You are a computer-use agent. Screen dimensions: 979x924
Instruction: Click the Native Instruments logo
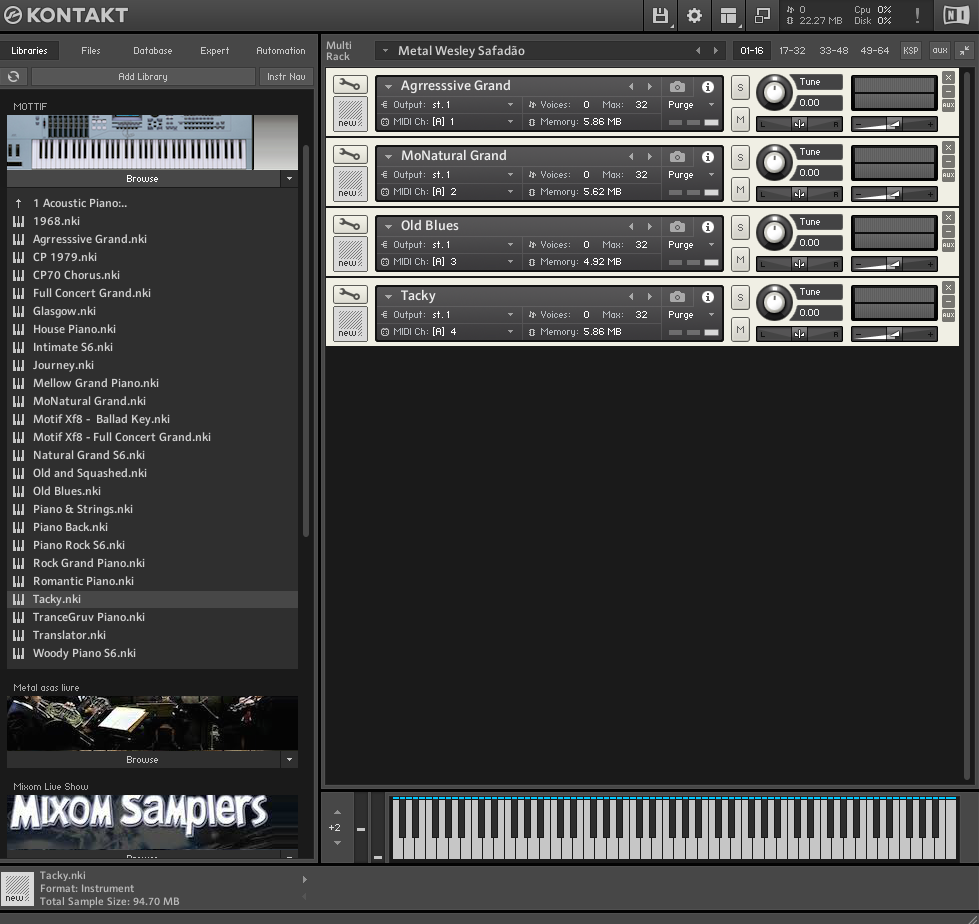coord(956,15)
